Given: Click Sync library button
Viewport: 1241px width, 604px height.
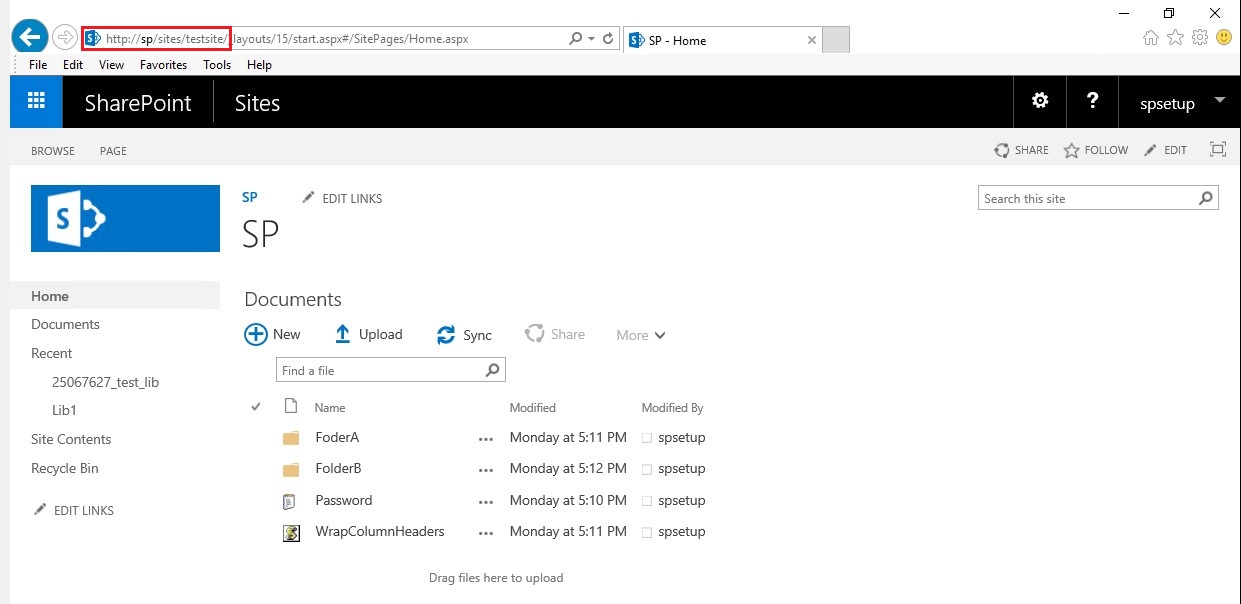Looking at the screenshot, I should coord(464,335).
